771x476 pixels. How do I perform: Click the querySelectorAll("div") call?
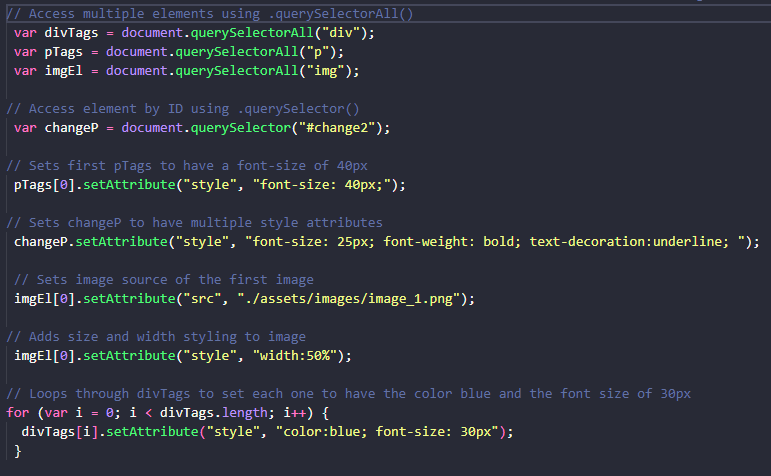(279, 33)
